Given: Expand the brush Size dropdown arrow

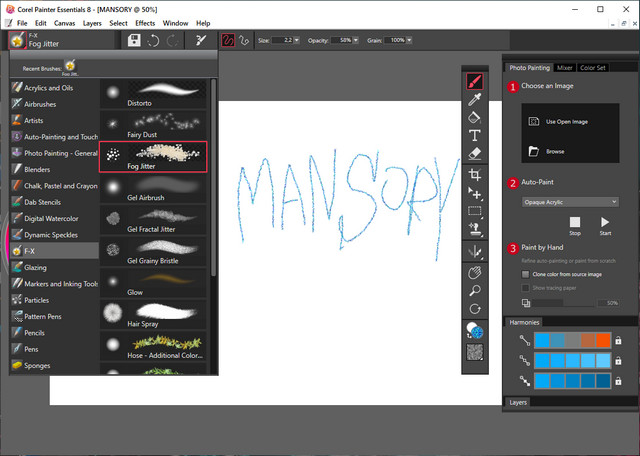Looking at the screenshot, I should tap(298, 40).
